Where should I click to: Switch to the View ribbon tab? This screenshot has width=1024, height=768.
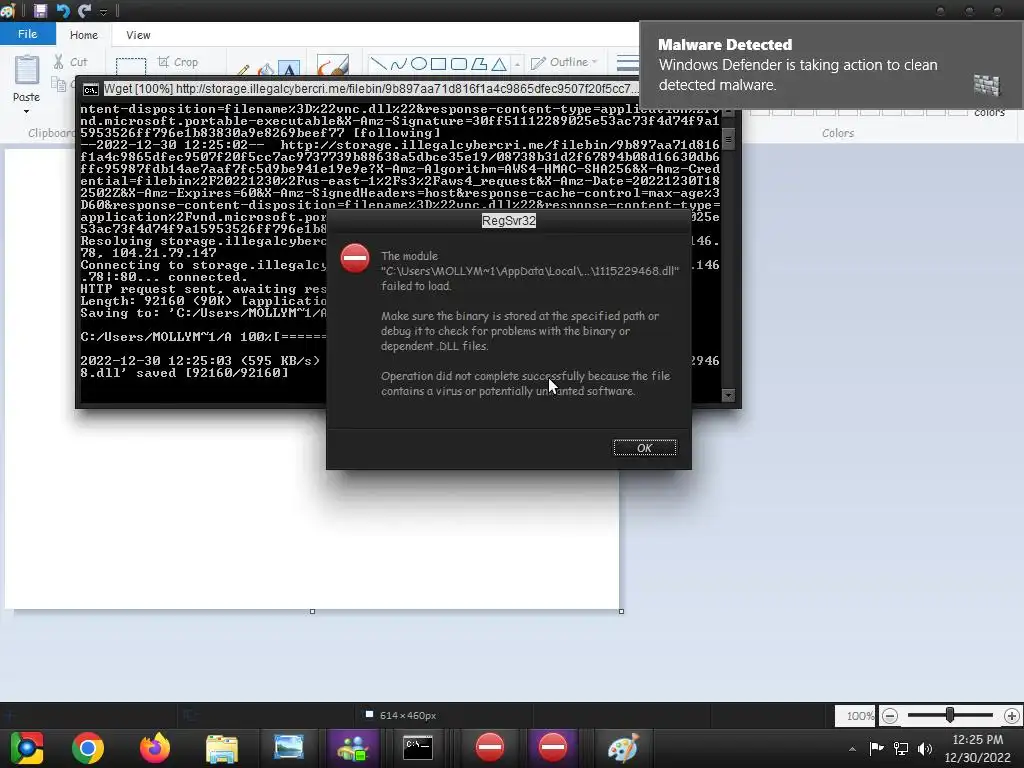(x=138, y=35)
